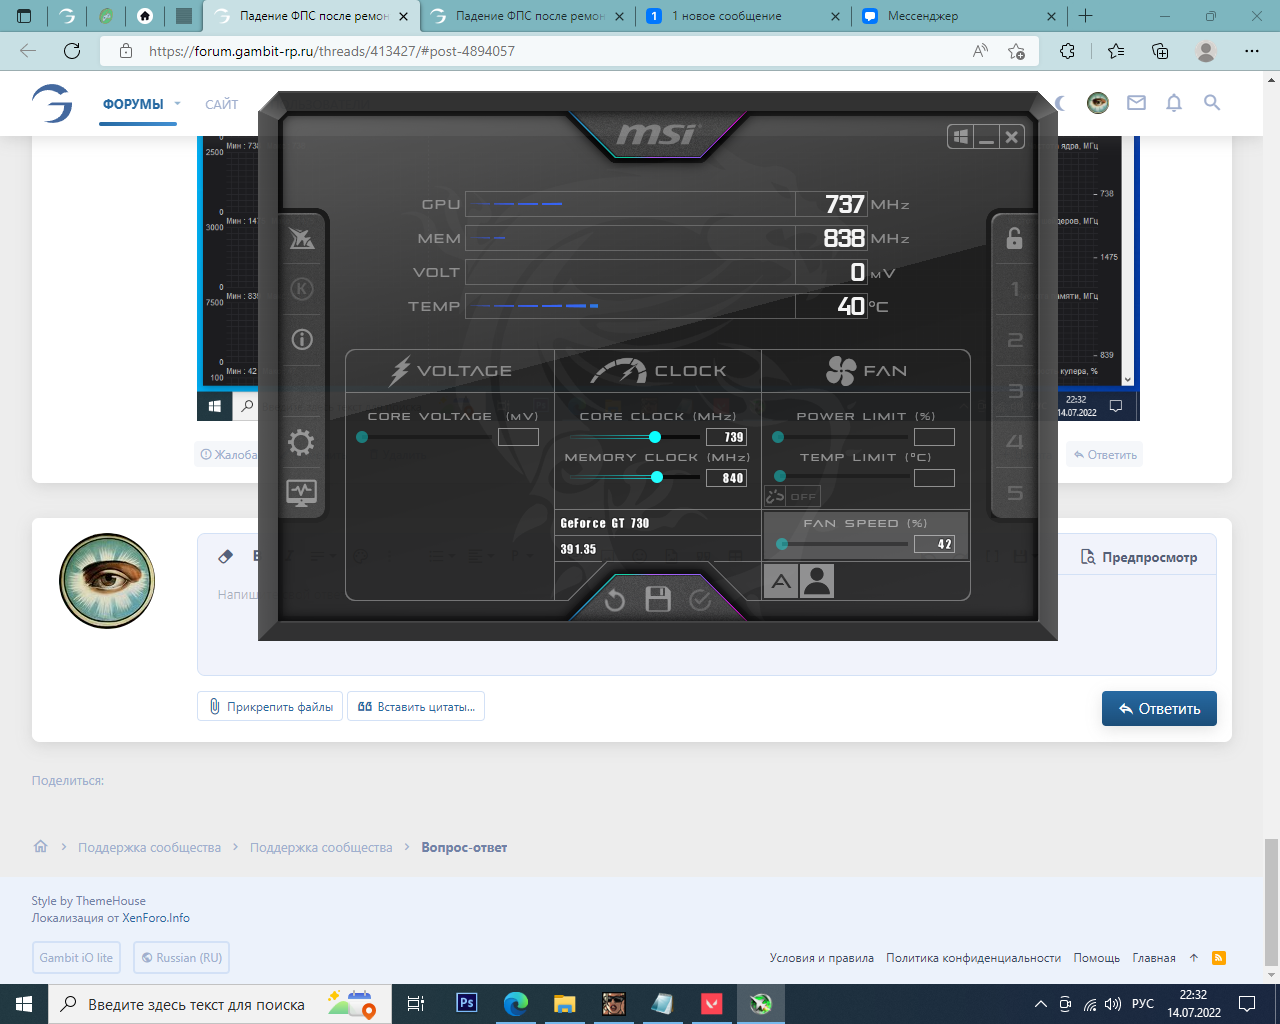Image resolution: width=1280 pixels, height=1024 pixels.
Task: Select profile slot 5 in Afterburner
Action: (1015, 493)
